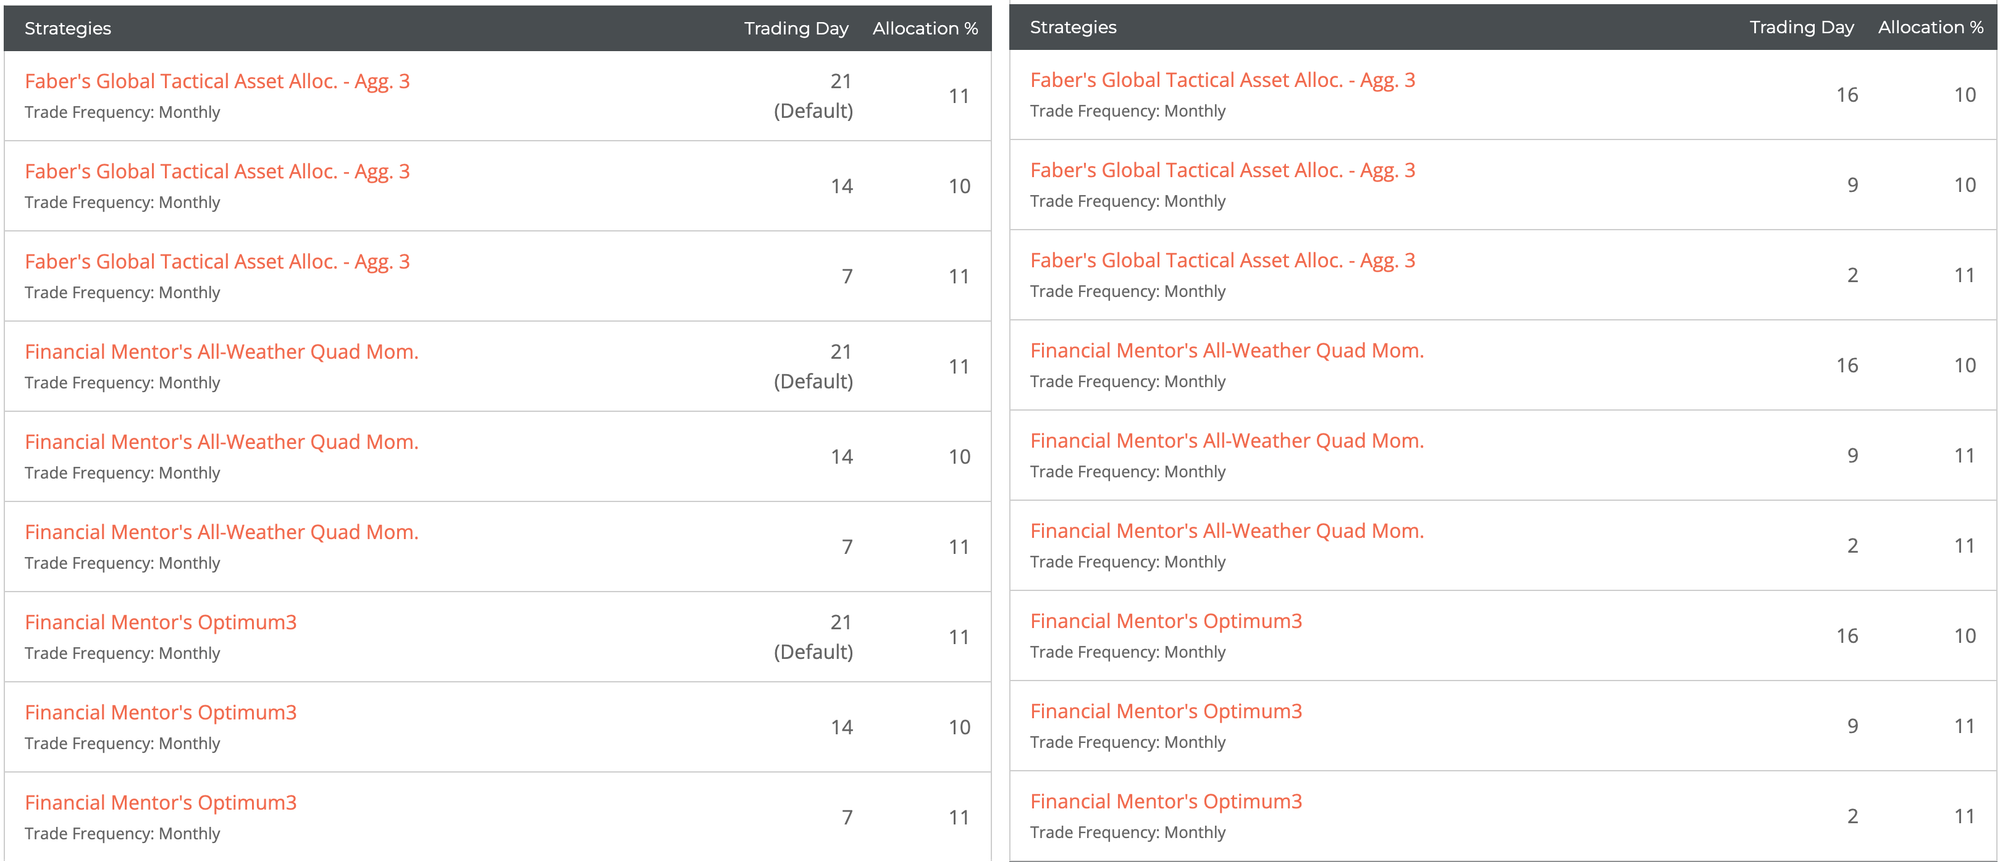Open Faber's strategy link with trading day 9
The height and width of the screenshot is (862, 2000).
click(1222, 171)
